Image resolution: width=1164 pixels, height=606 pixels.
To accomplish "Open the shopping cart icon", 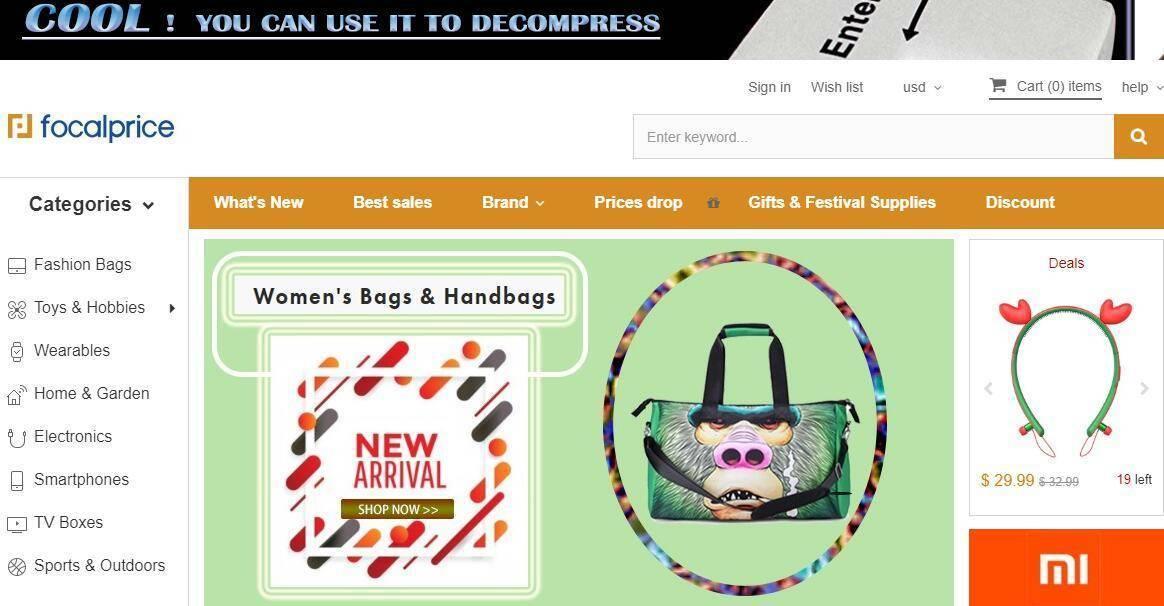I will (x=998, y=85).
